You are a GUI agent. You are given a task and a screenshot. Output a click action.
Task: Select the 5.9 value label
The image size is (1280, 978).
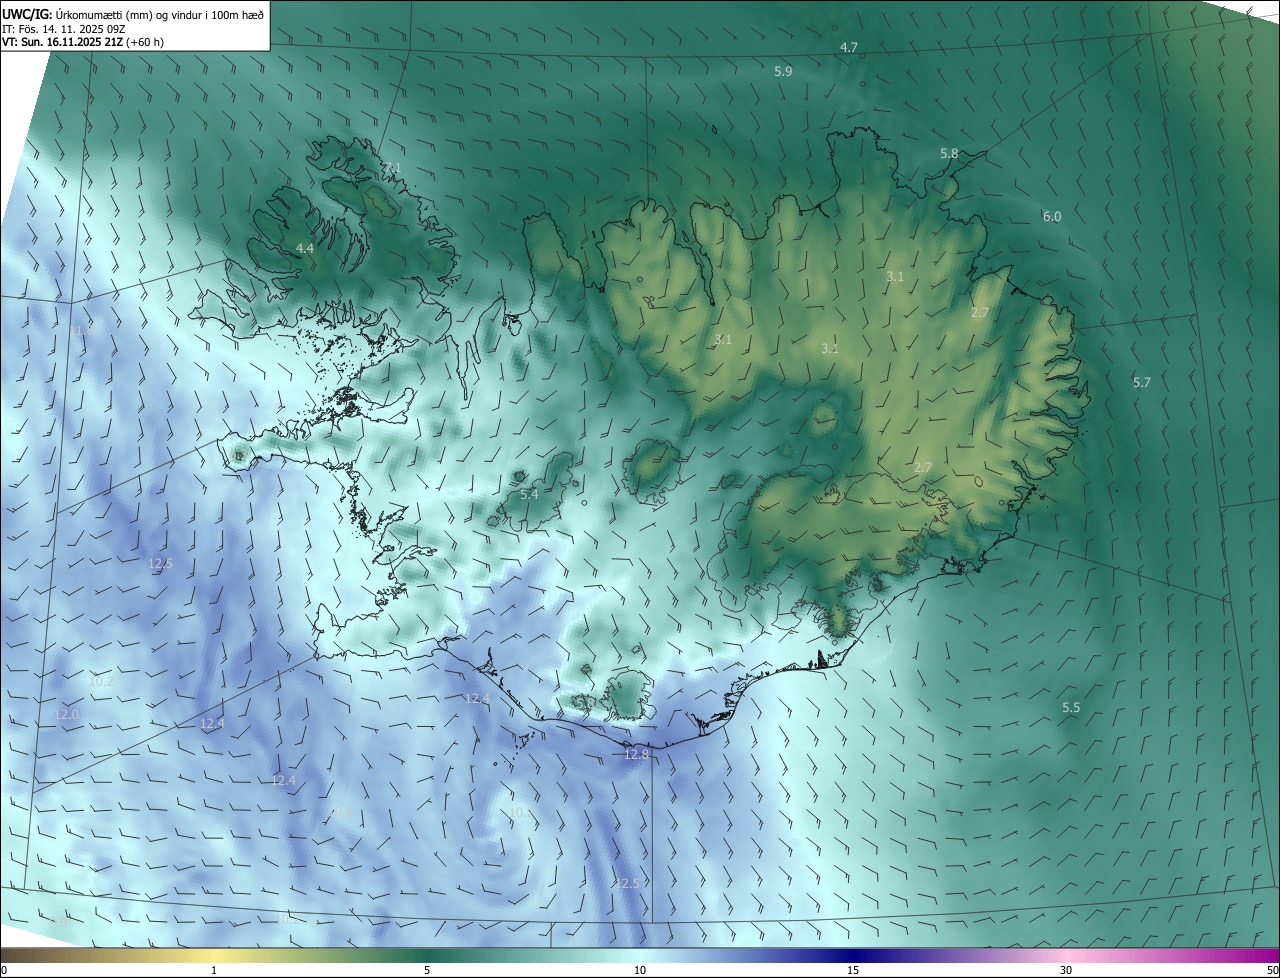click(x=783, y=71)
